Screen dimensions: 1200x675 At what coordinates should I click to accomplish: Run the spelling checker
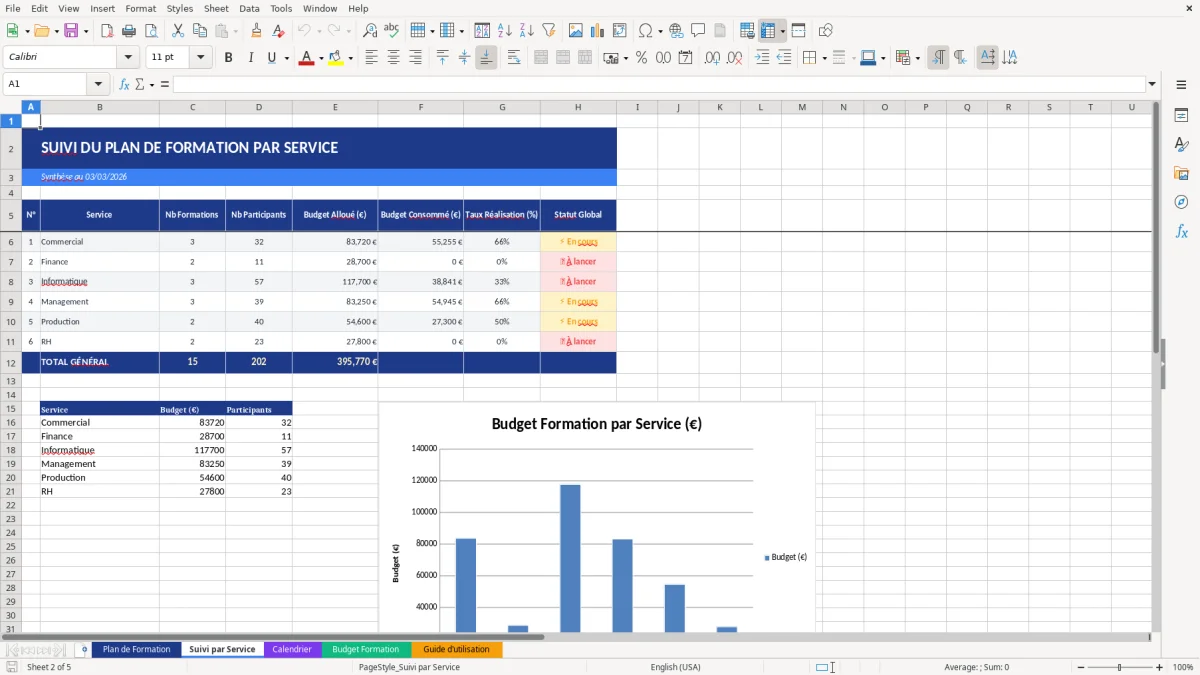(x=391, y=30)
